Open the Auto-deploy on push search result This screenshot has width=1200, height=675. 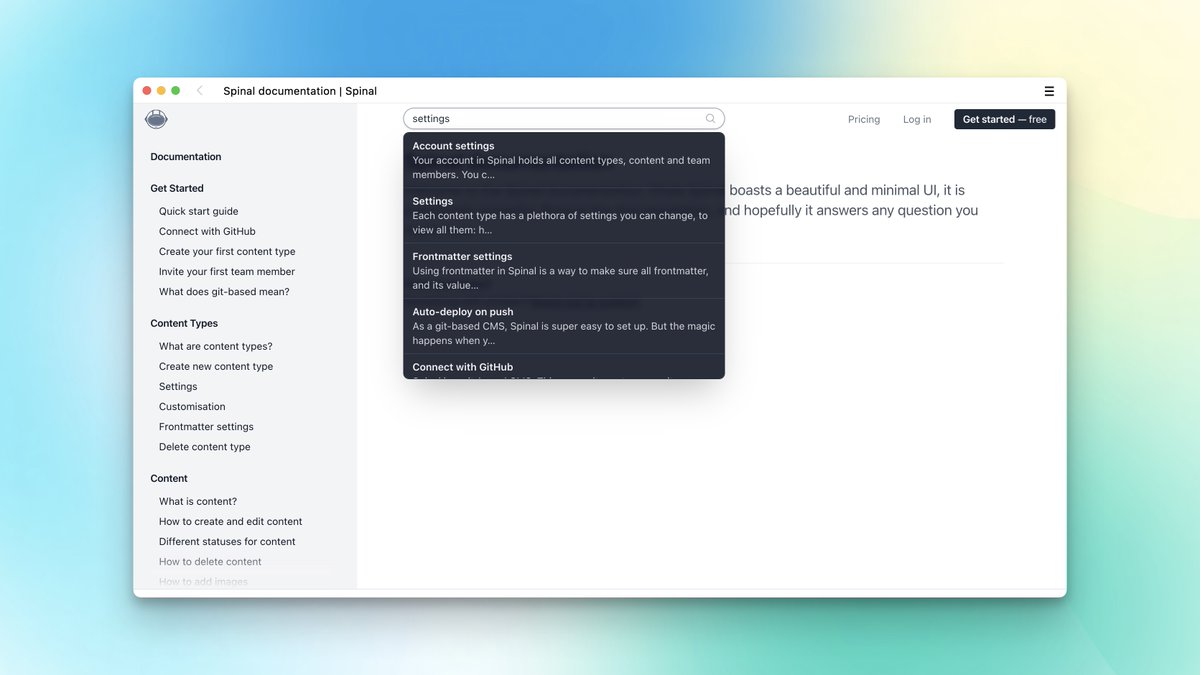(564, 326)
